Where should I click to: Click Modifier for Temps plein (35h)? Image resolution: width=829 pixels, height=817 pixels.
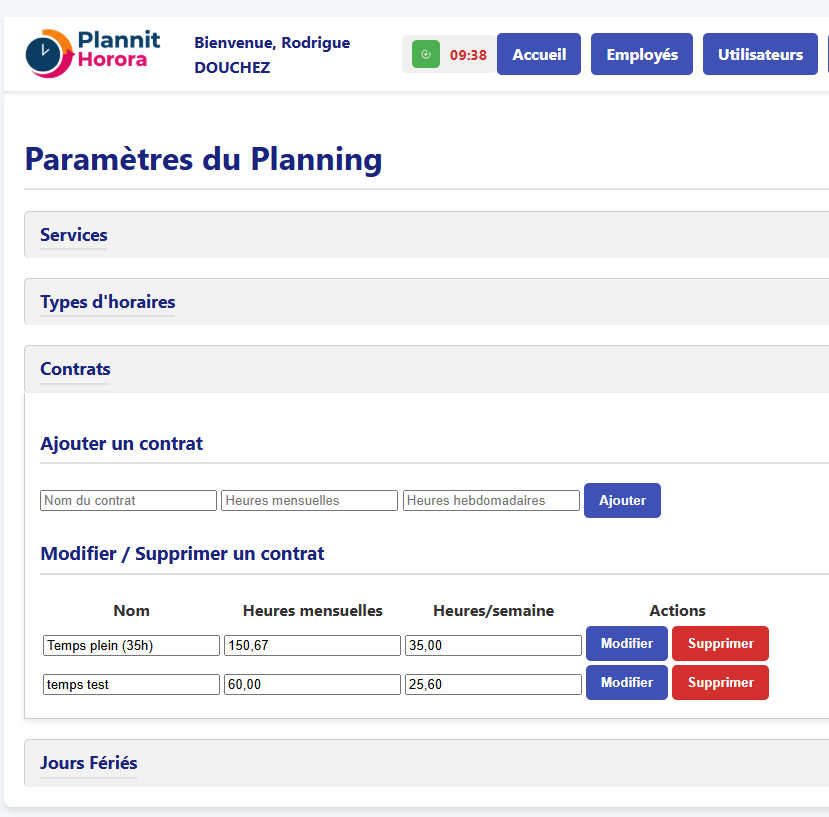click(x=626, y=644)
